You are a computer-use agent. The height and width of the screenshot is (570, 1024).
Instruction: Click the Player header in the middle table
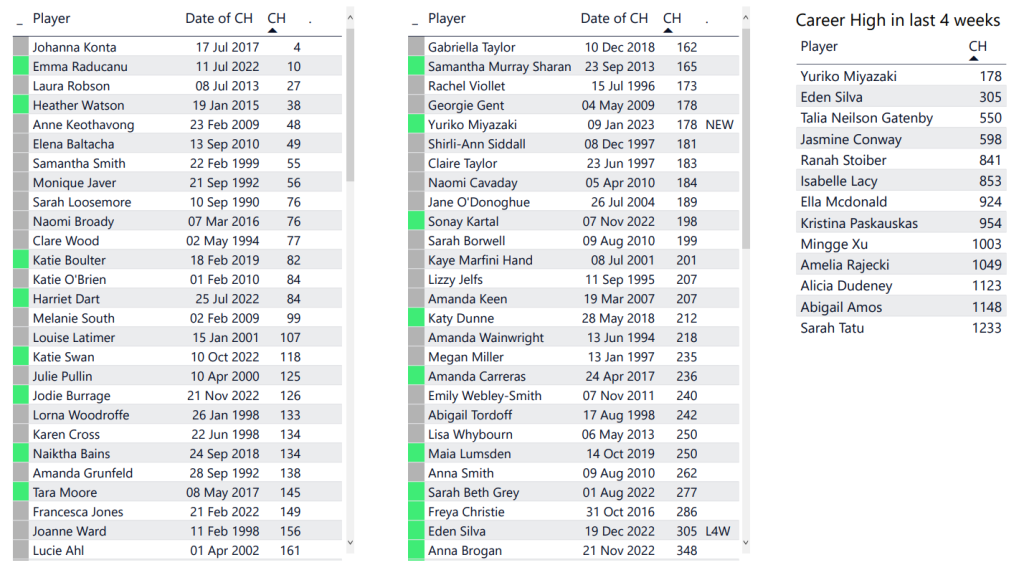tap(447, 19)
